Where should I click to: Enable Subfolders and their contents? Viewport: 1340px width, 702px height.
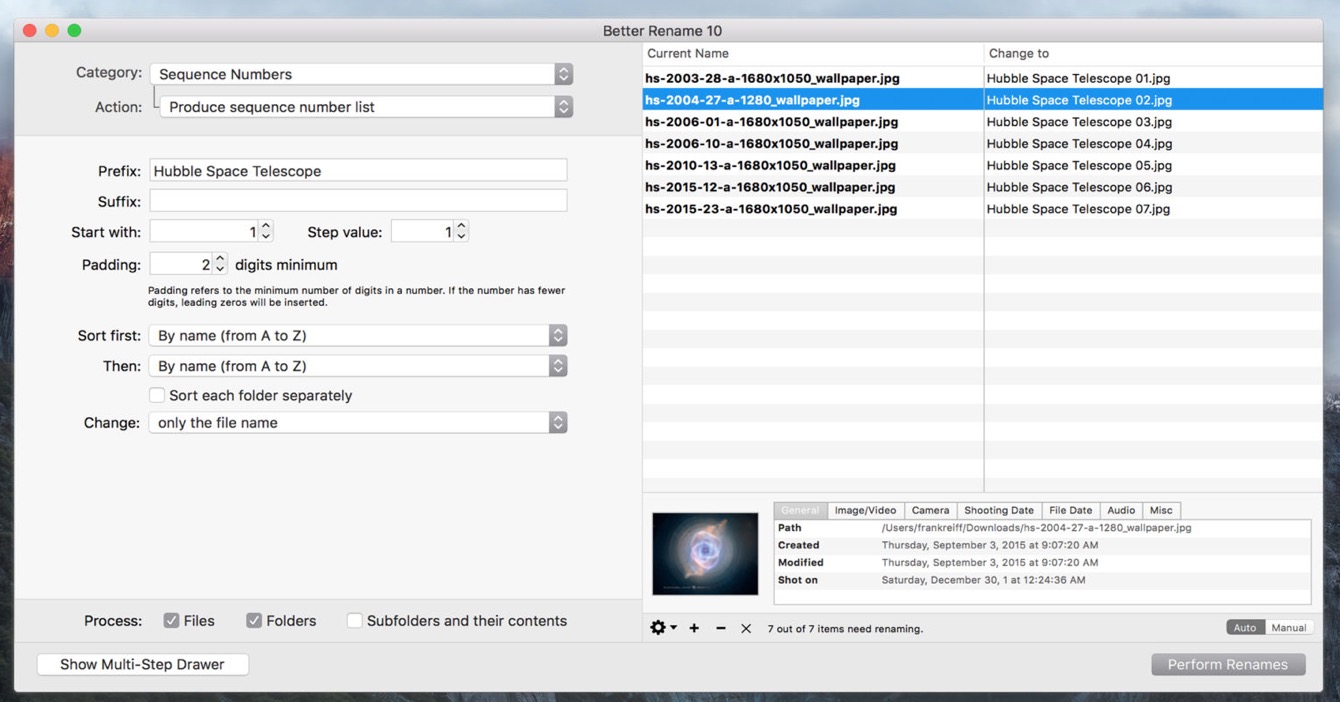pos(354,620)
